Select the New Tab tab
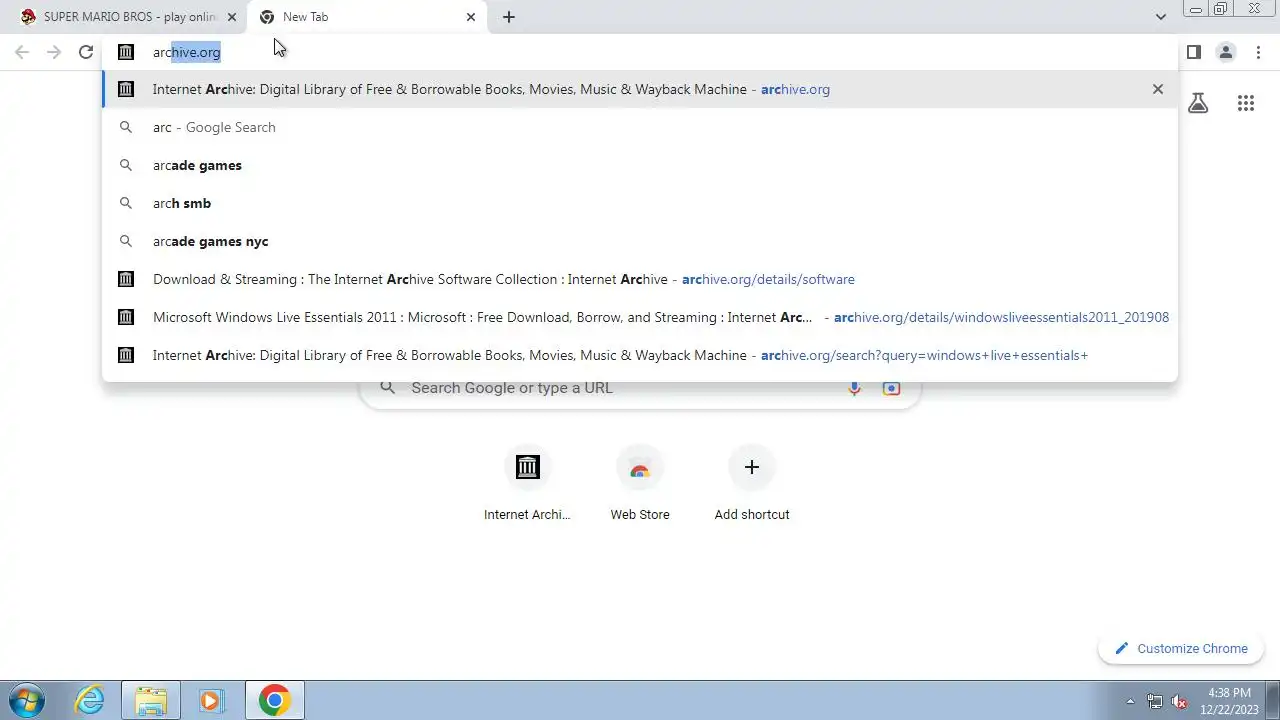Viewport: 1280px width, 720px height. (365, 17)
